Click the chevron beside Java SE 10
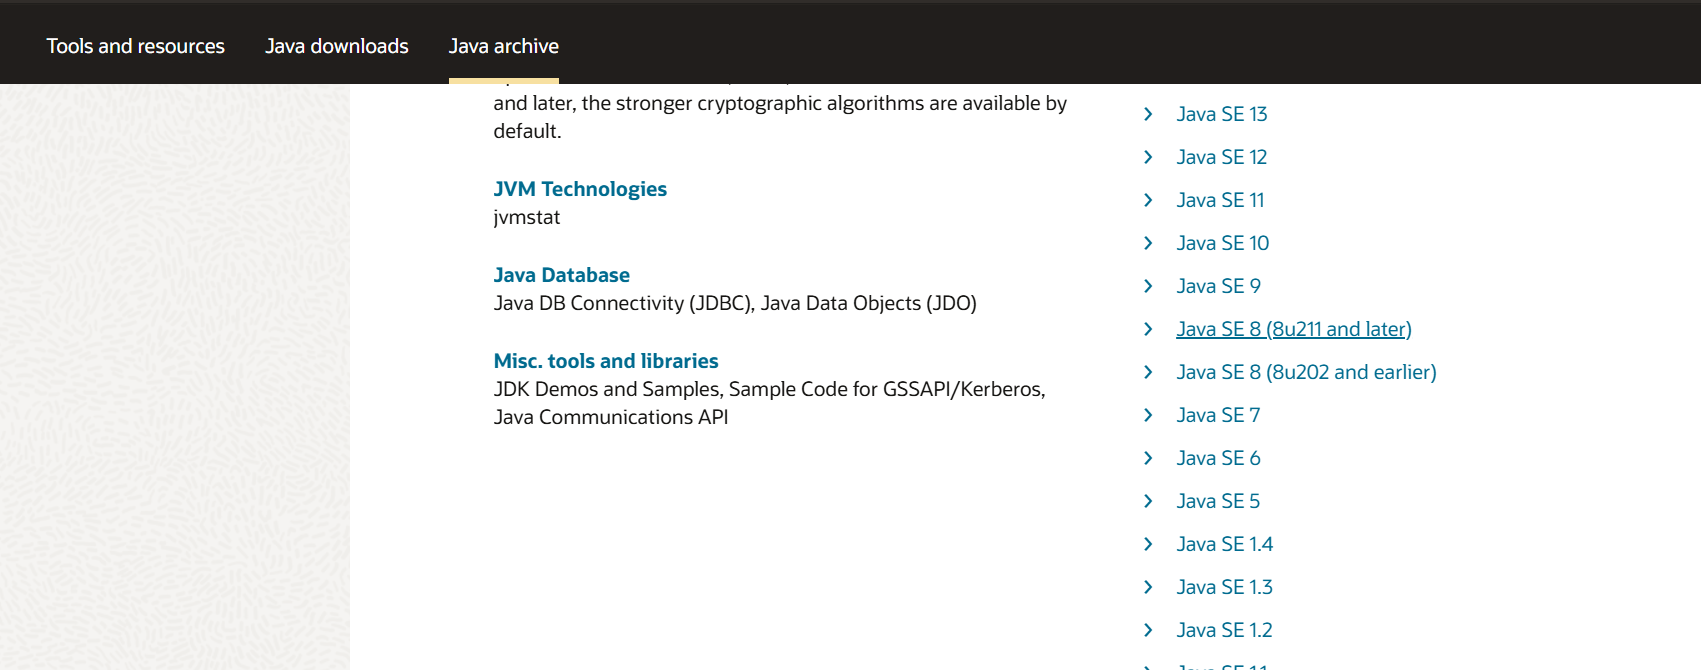The width and height of the screenshot is (1701, 670). coord(1148,243)
